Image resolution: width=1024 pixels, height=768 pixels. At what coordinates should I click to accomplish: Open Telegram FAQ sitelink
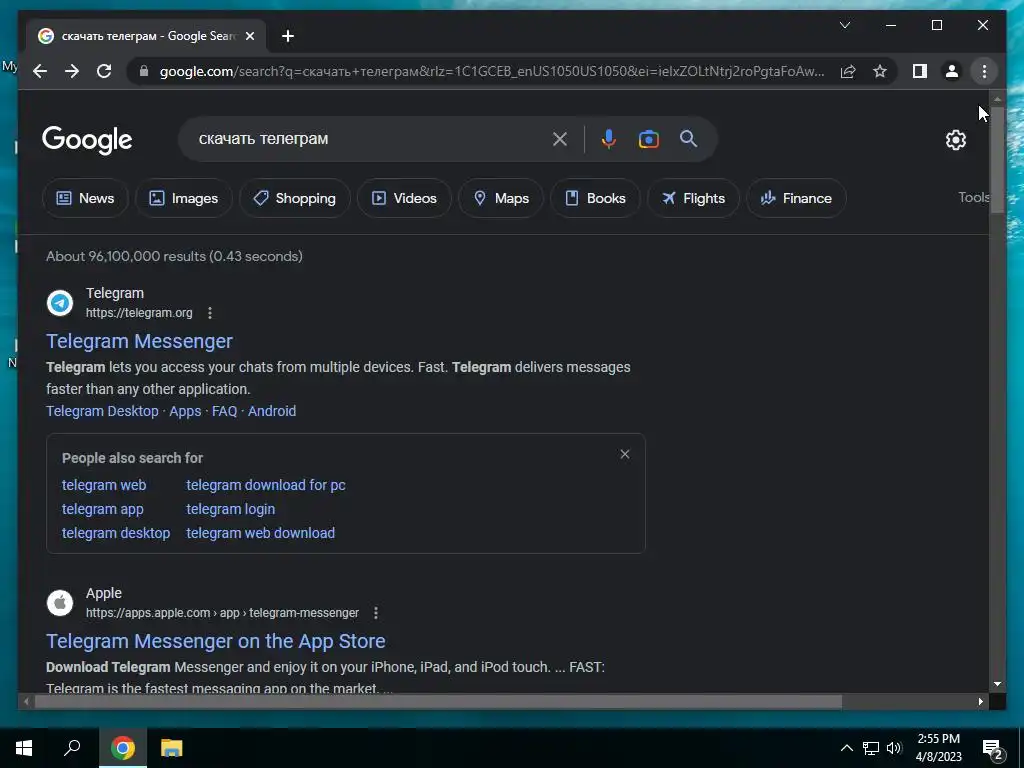(225, 411)
